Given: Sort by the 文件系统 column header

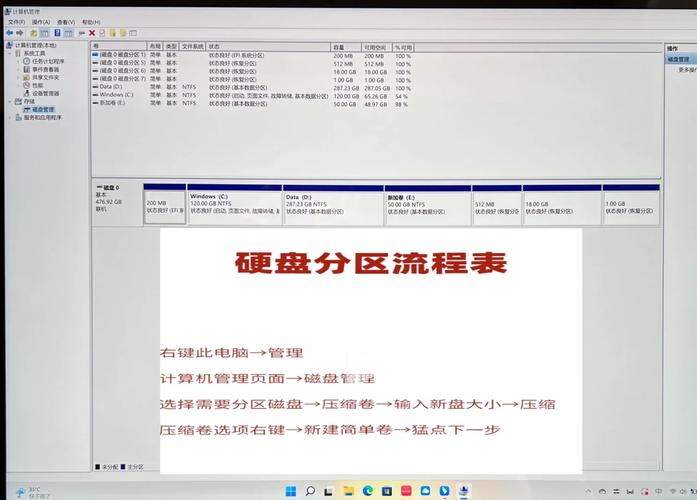Looking at the screenshot, I should click(192, 46).
